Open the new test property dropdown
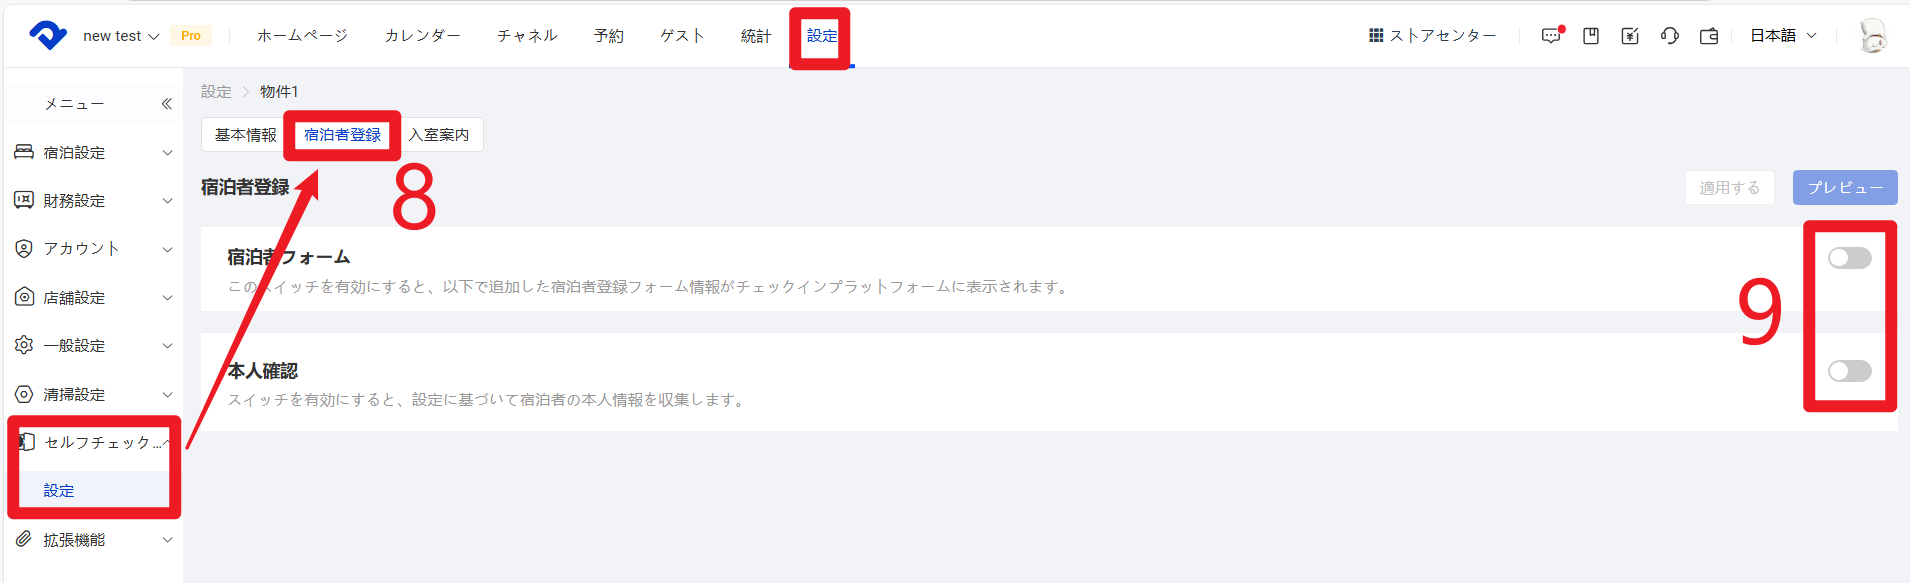 [x=121, y=36]
